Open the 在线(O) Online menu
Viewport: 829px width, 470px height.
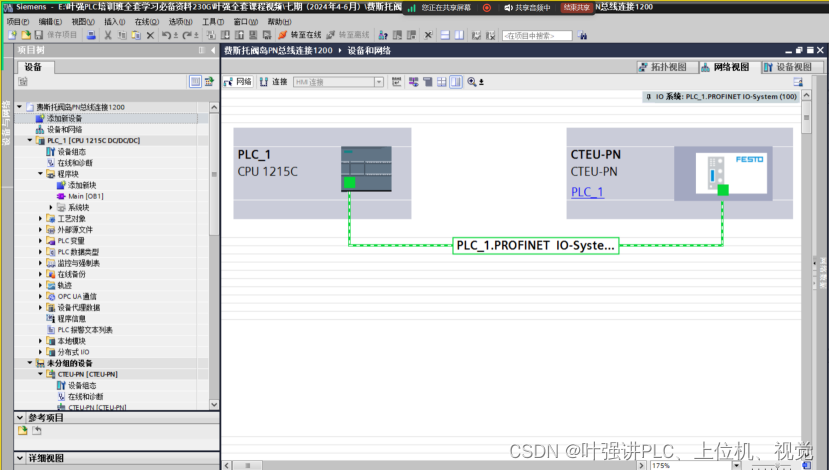tap(146, 22)
